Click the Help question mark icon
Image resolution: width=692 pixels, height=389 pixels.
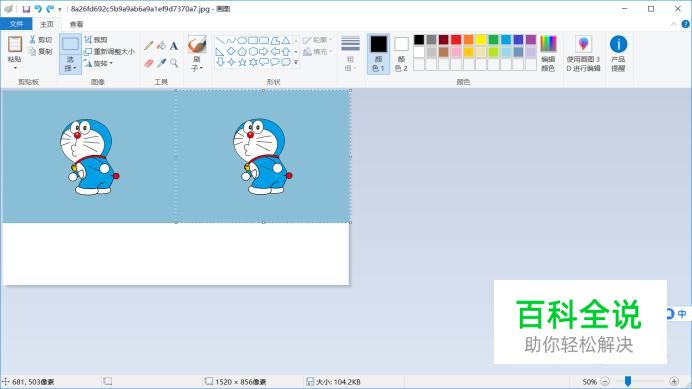[x=685, y=24]
